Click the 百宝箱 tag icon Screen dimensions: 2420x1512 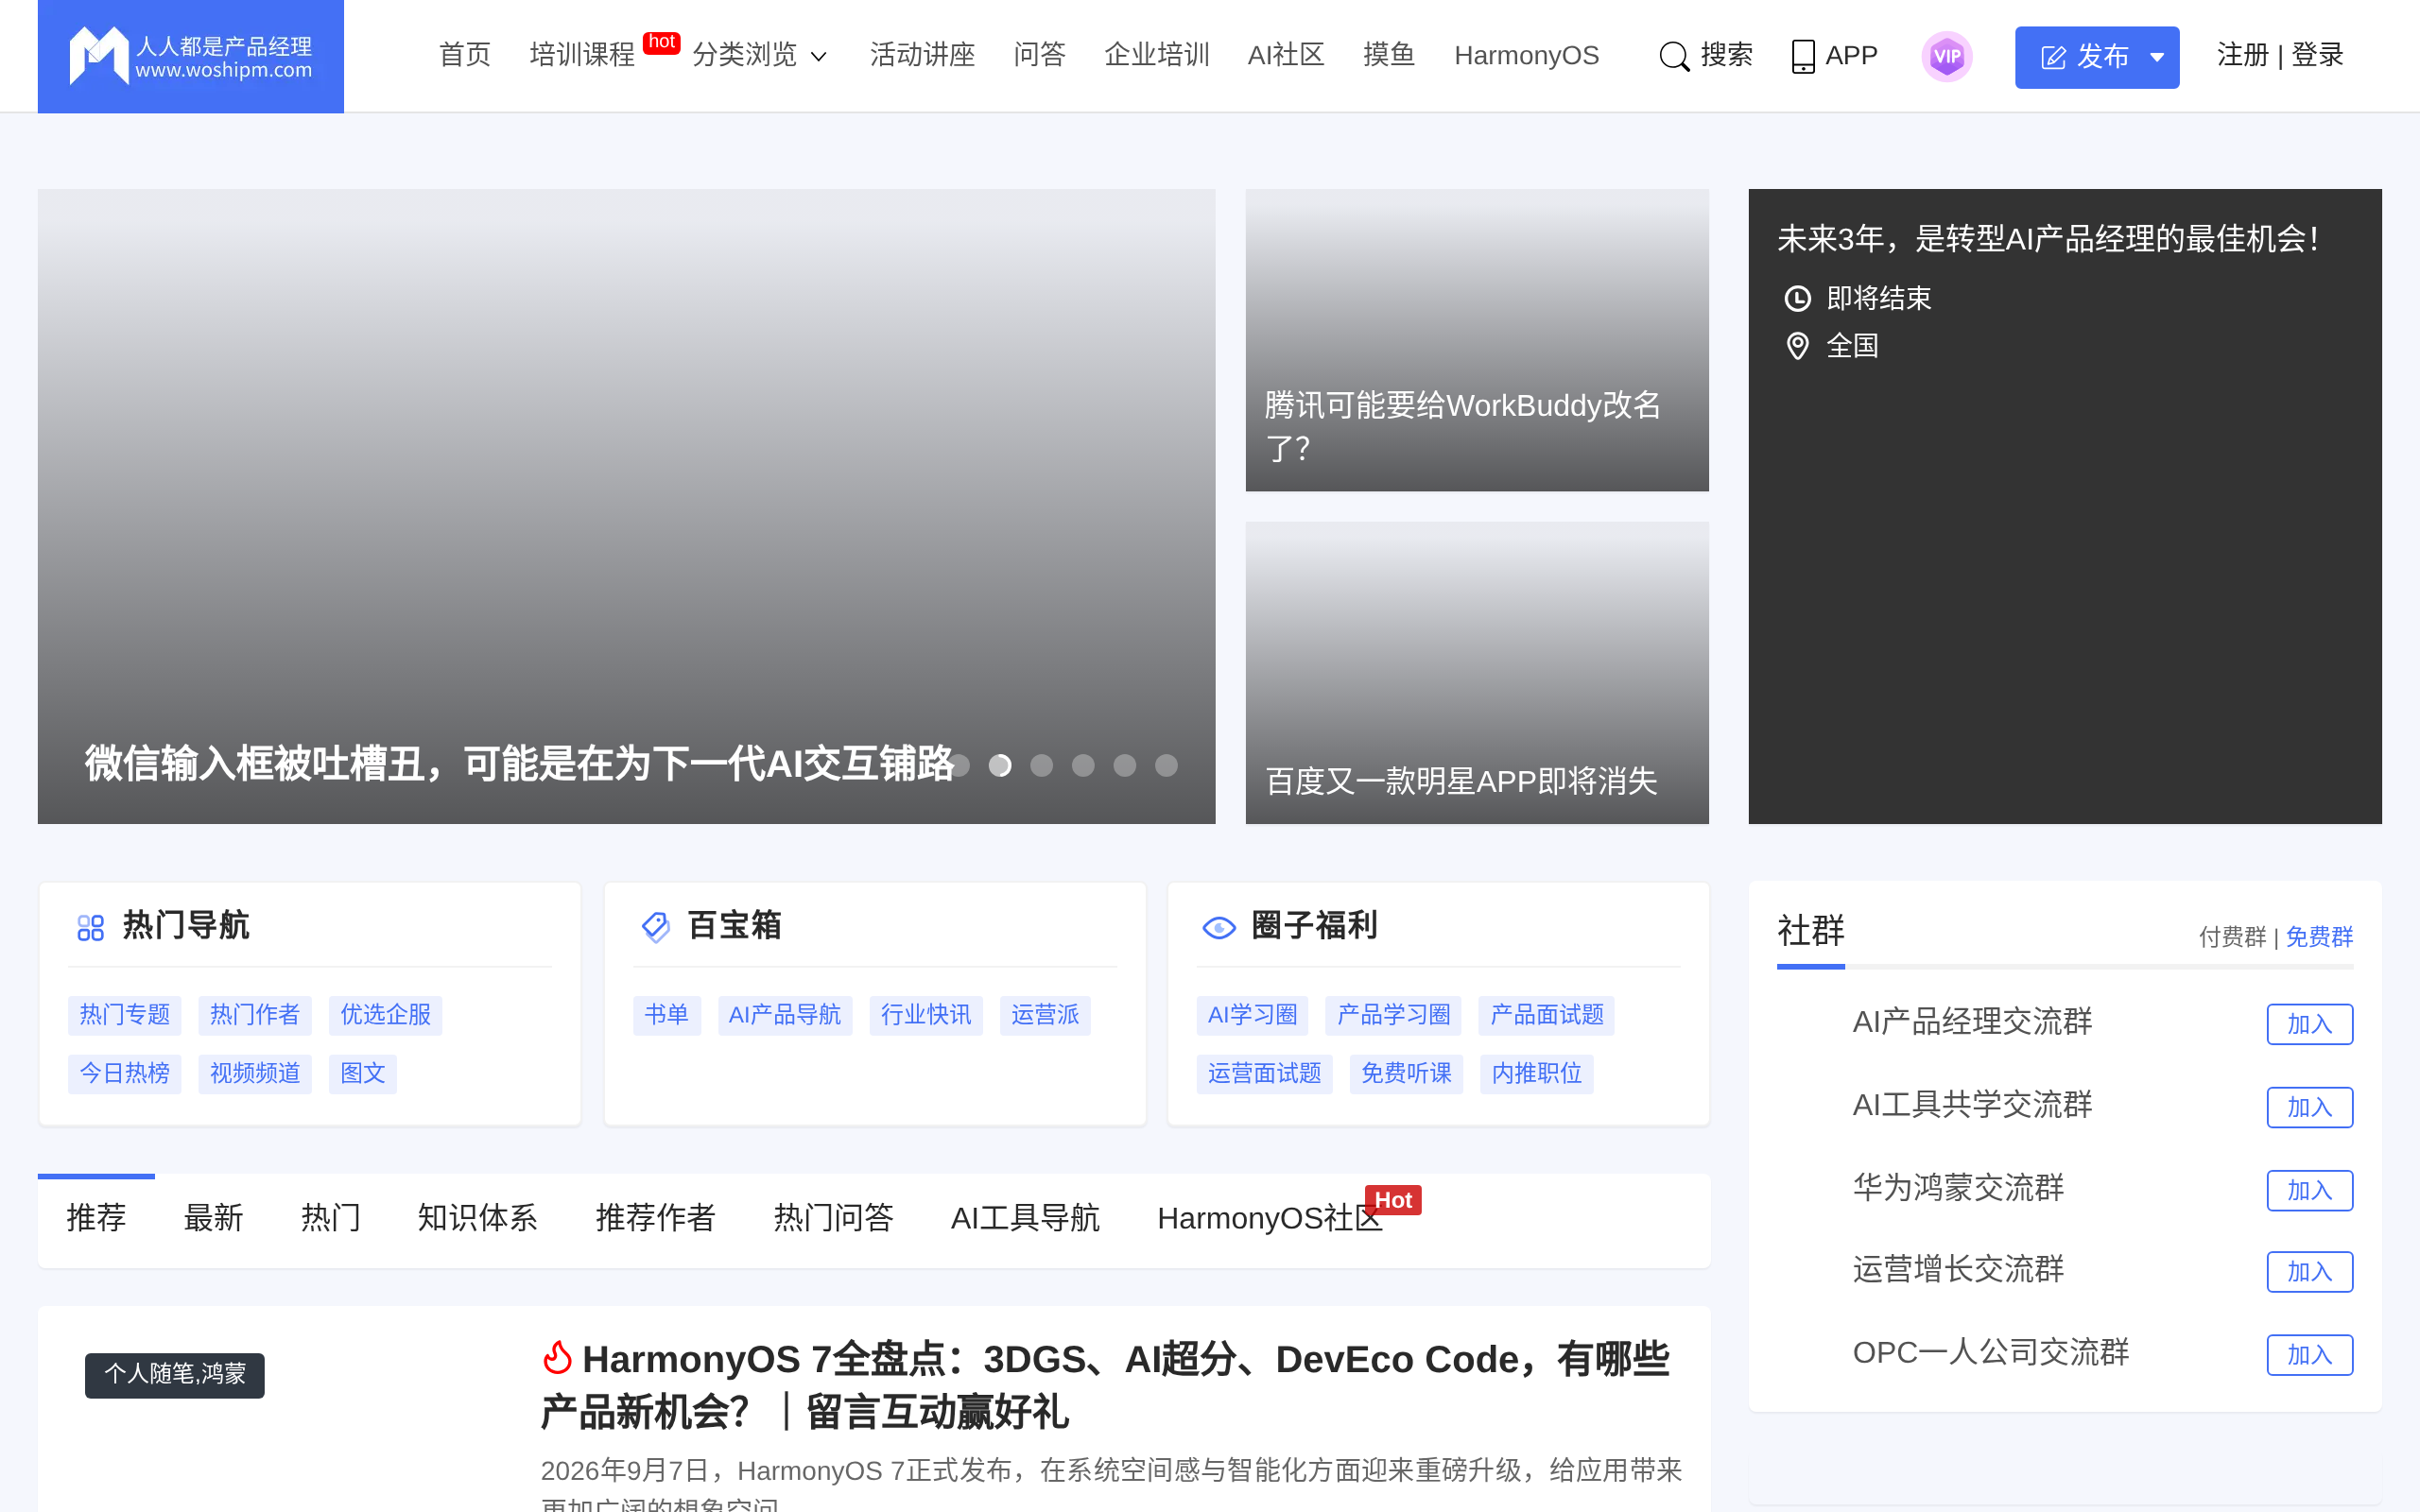click(656, 927)
